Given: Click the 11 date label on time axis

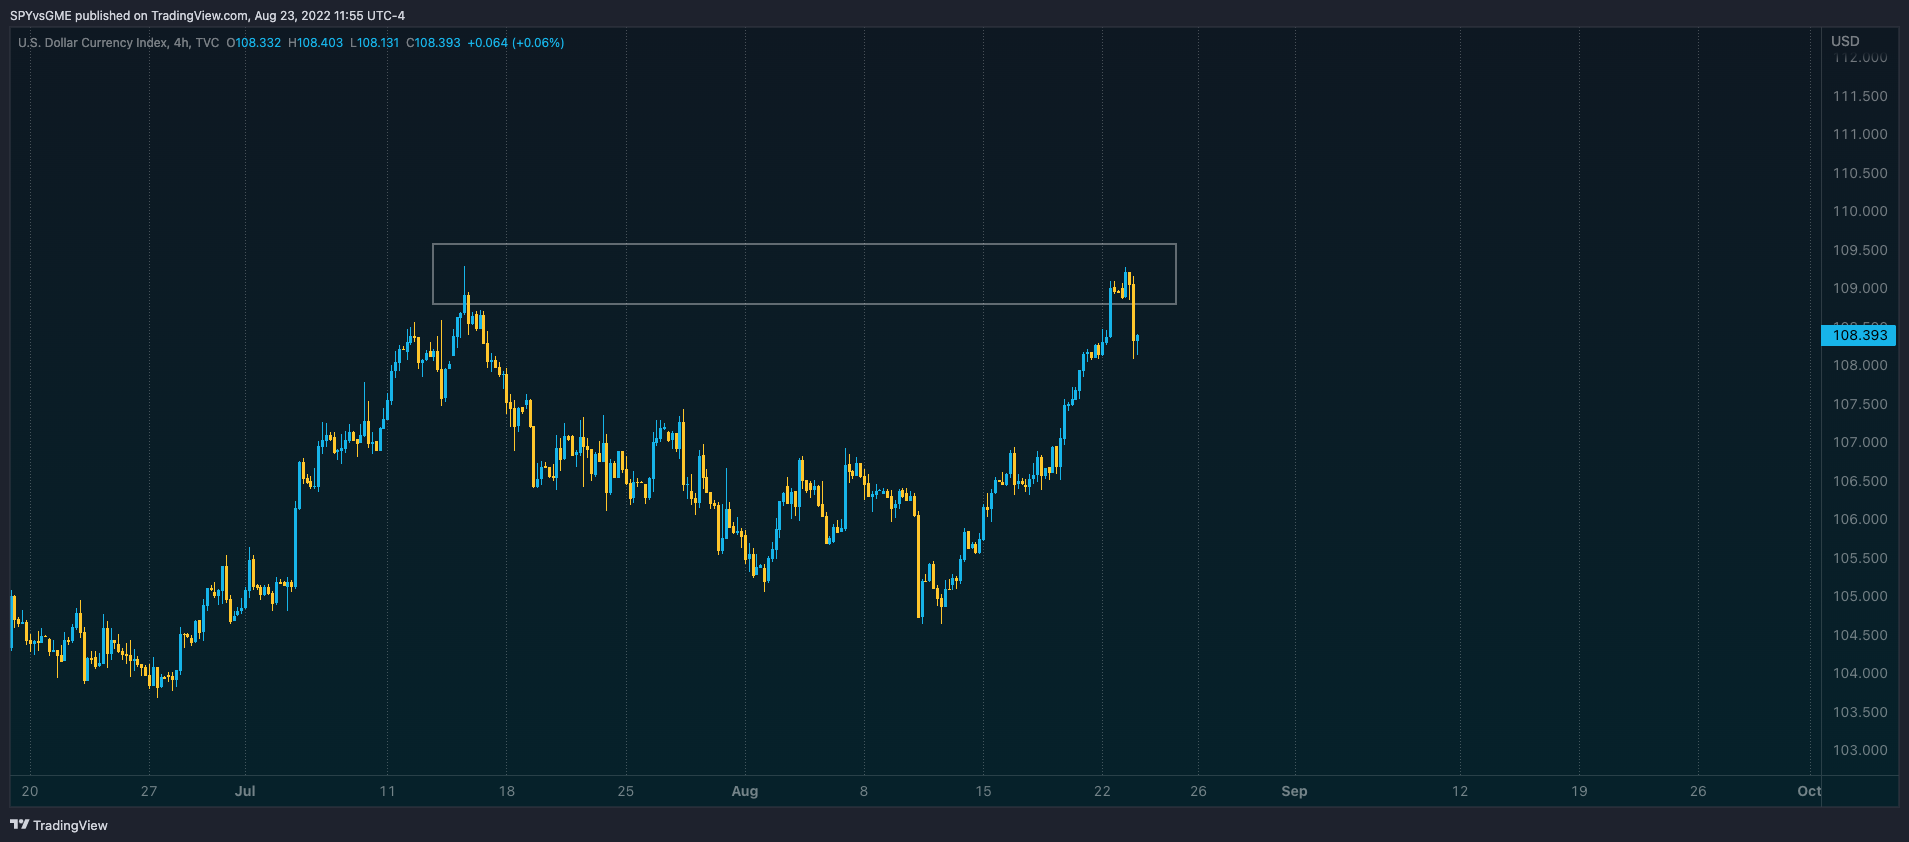Looking at the screenshot, I should [x=387, y=791].
